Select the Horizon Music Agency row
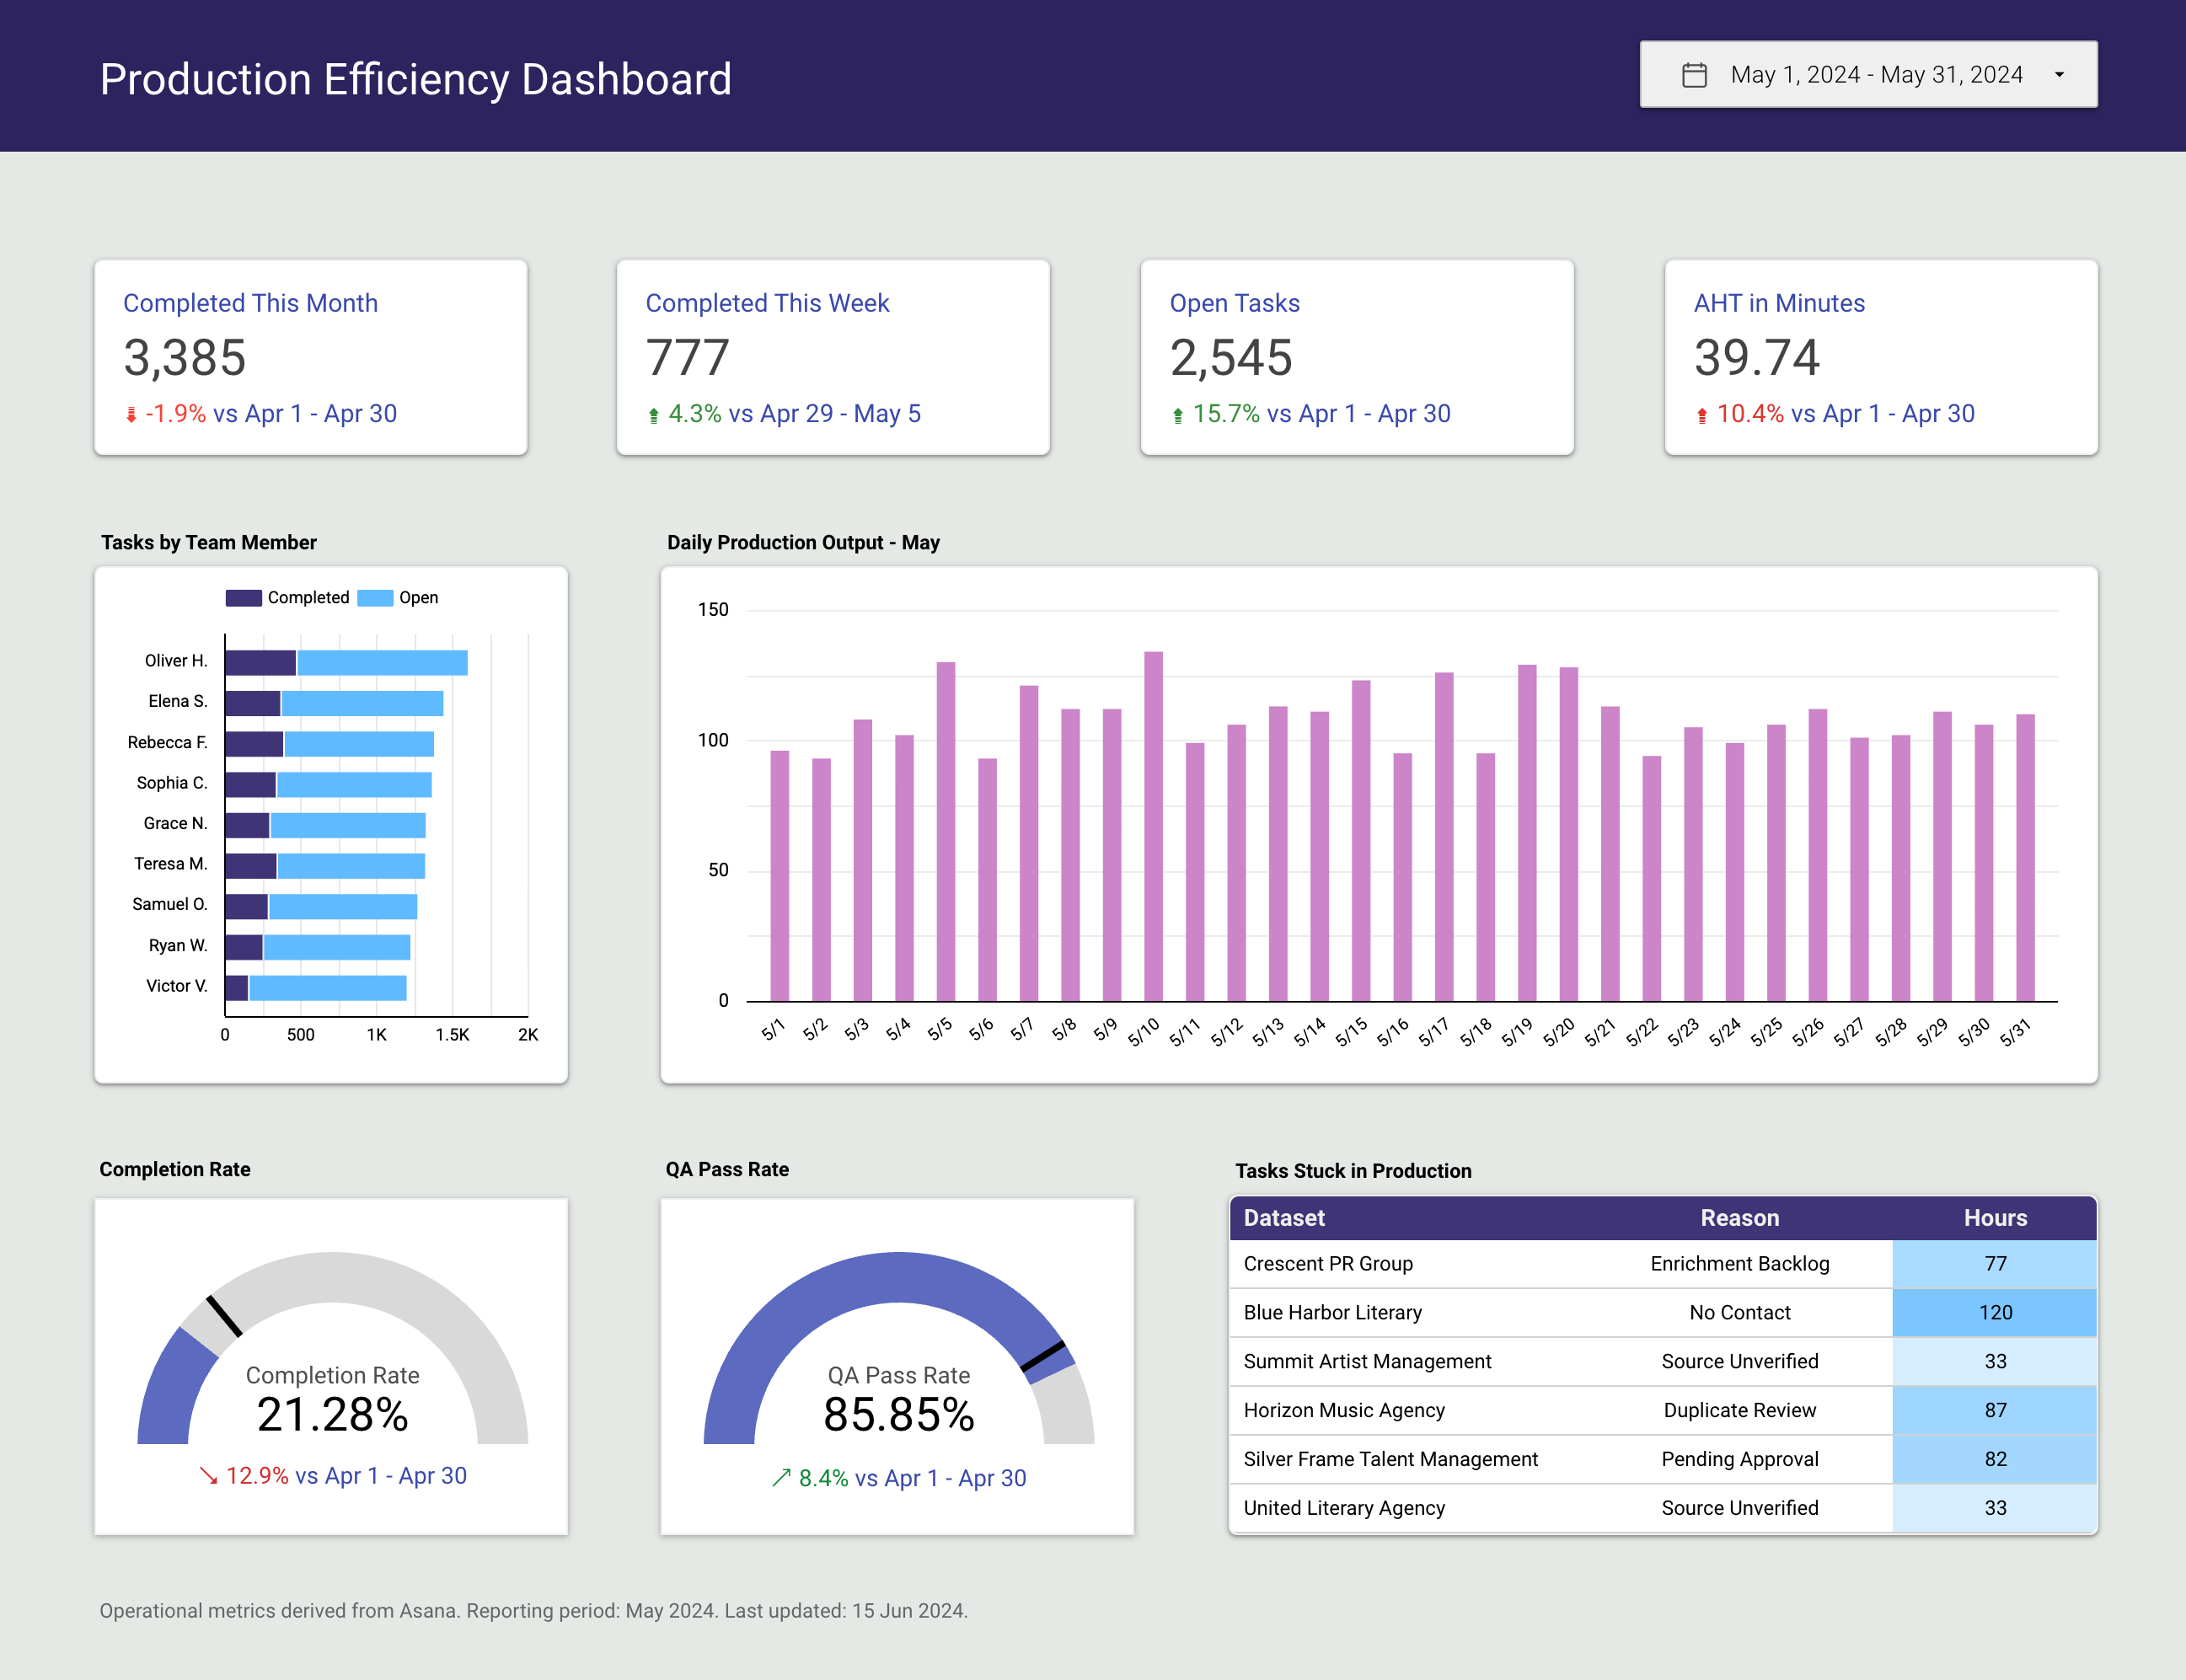This screenshot has height=1680, width=2186. pos(1663,1411)
